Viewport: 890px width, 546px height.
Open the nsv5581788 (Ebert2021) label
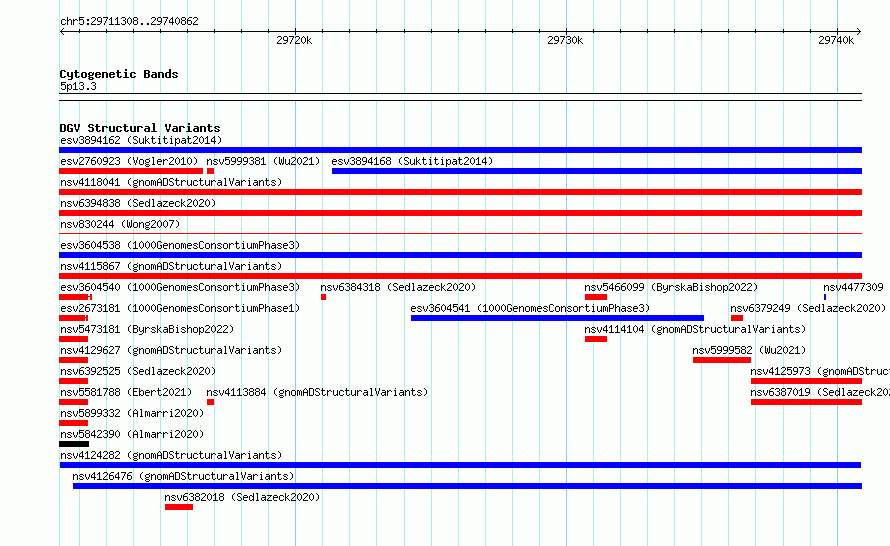click(126, 392)
